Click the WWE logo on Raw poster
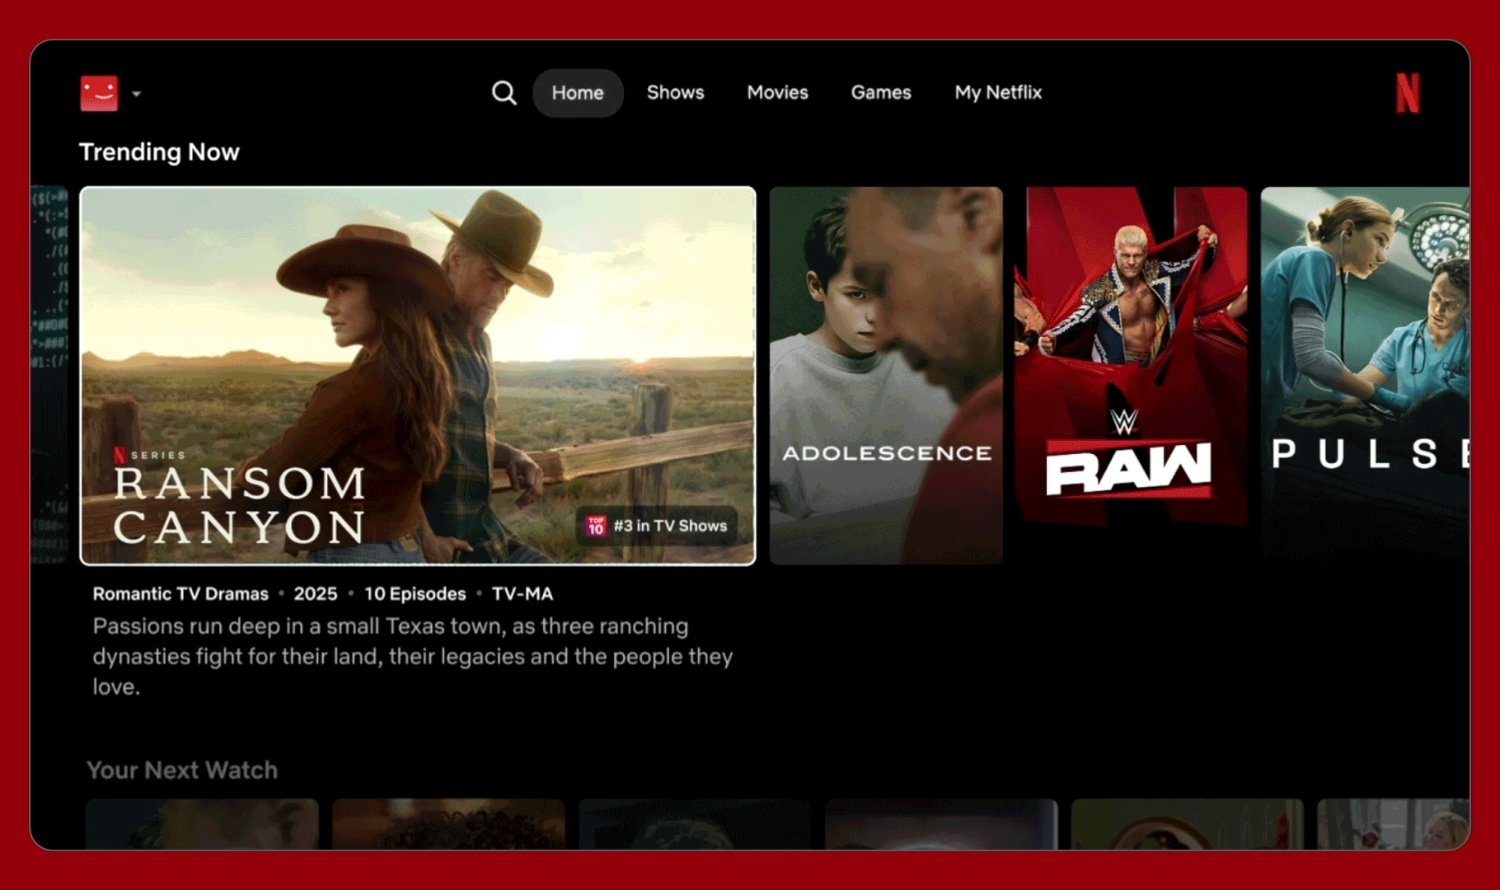Screen dimensions: 1500x890 pos(1125,421)
